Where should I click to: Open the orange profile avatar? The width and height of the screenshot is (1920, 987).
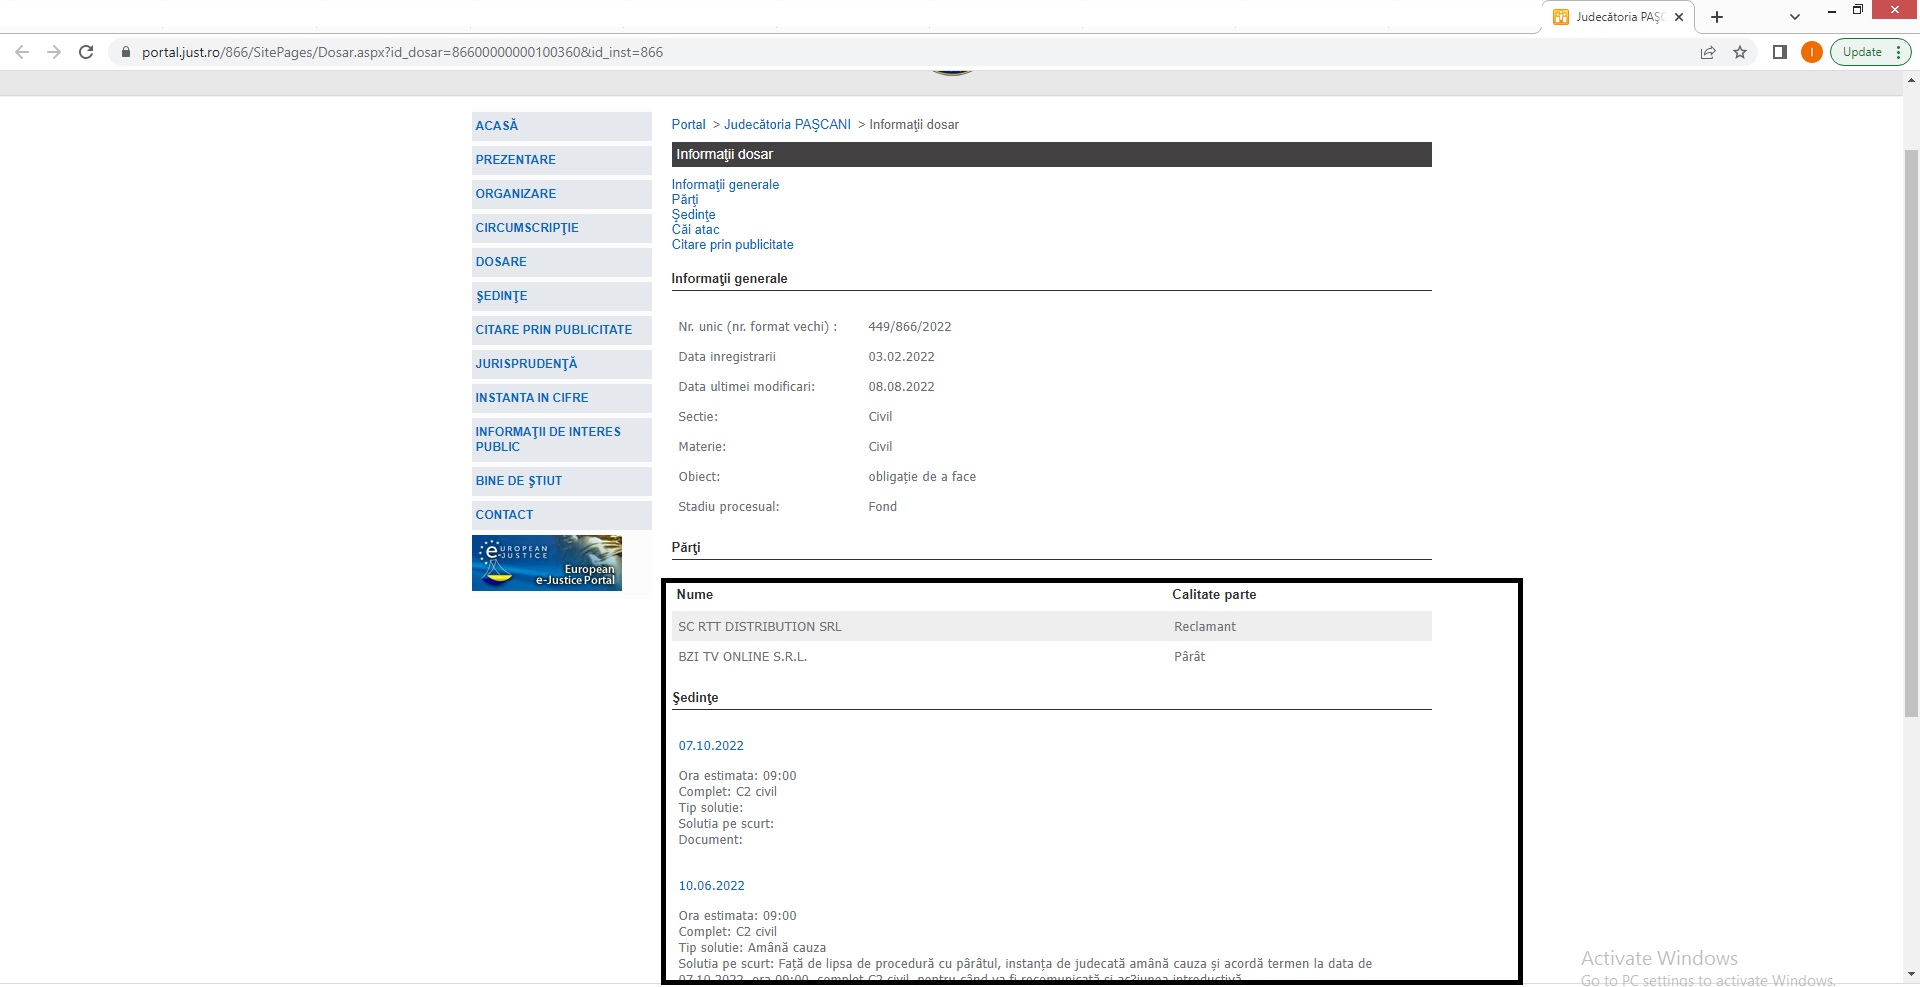[x=1811, y=52]
